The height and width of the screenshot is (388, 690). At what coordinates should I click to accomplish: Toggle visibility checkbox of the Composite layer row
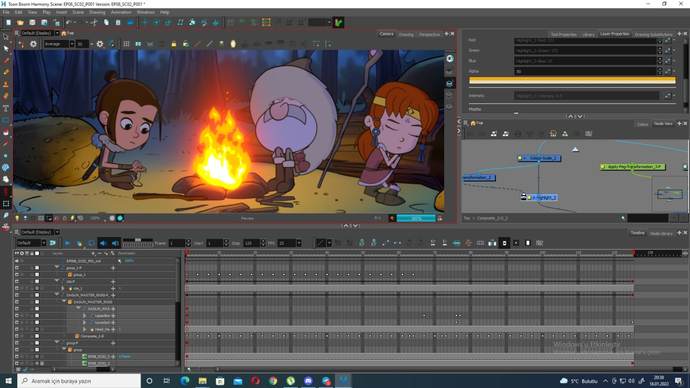17,336
